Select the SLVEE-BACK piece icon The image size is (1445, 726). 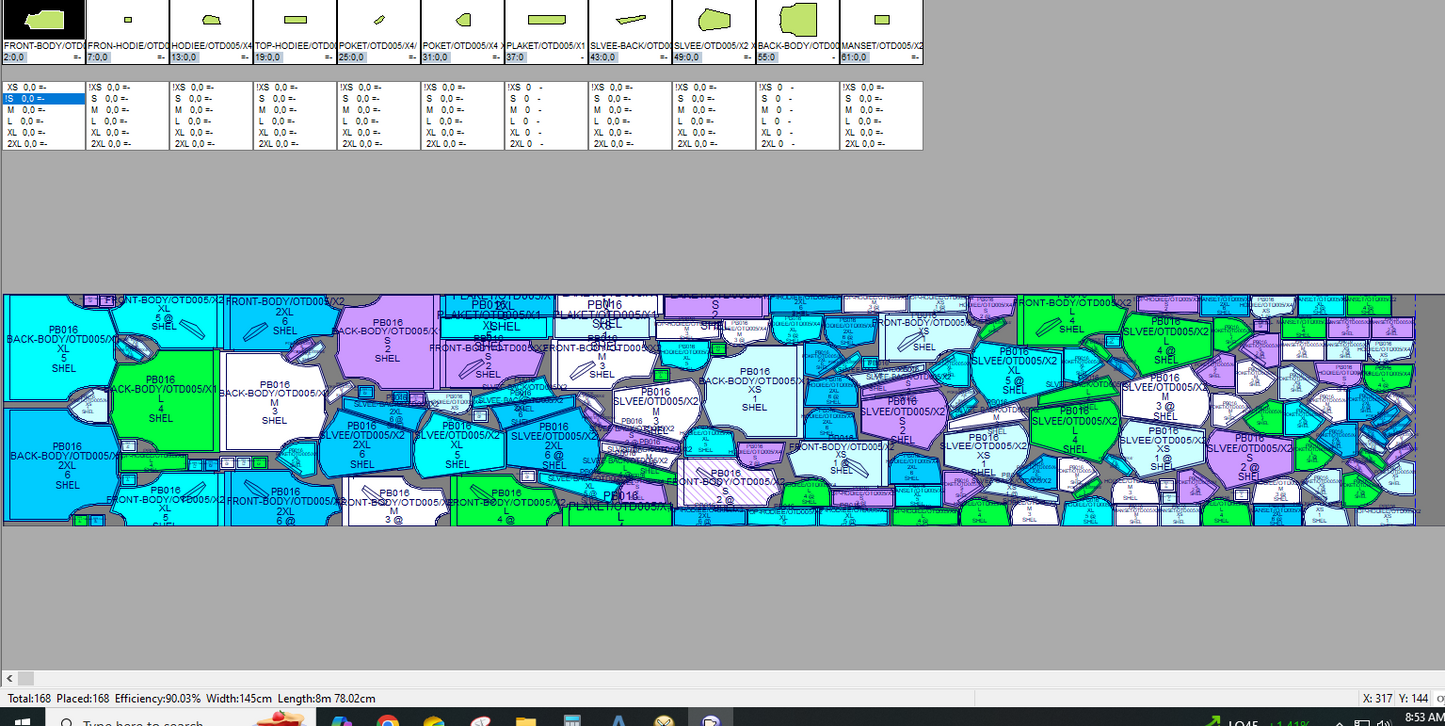tap(630, 20)
